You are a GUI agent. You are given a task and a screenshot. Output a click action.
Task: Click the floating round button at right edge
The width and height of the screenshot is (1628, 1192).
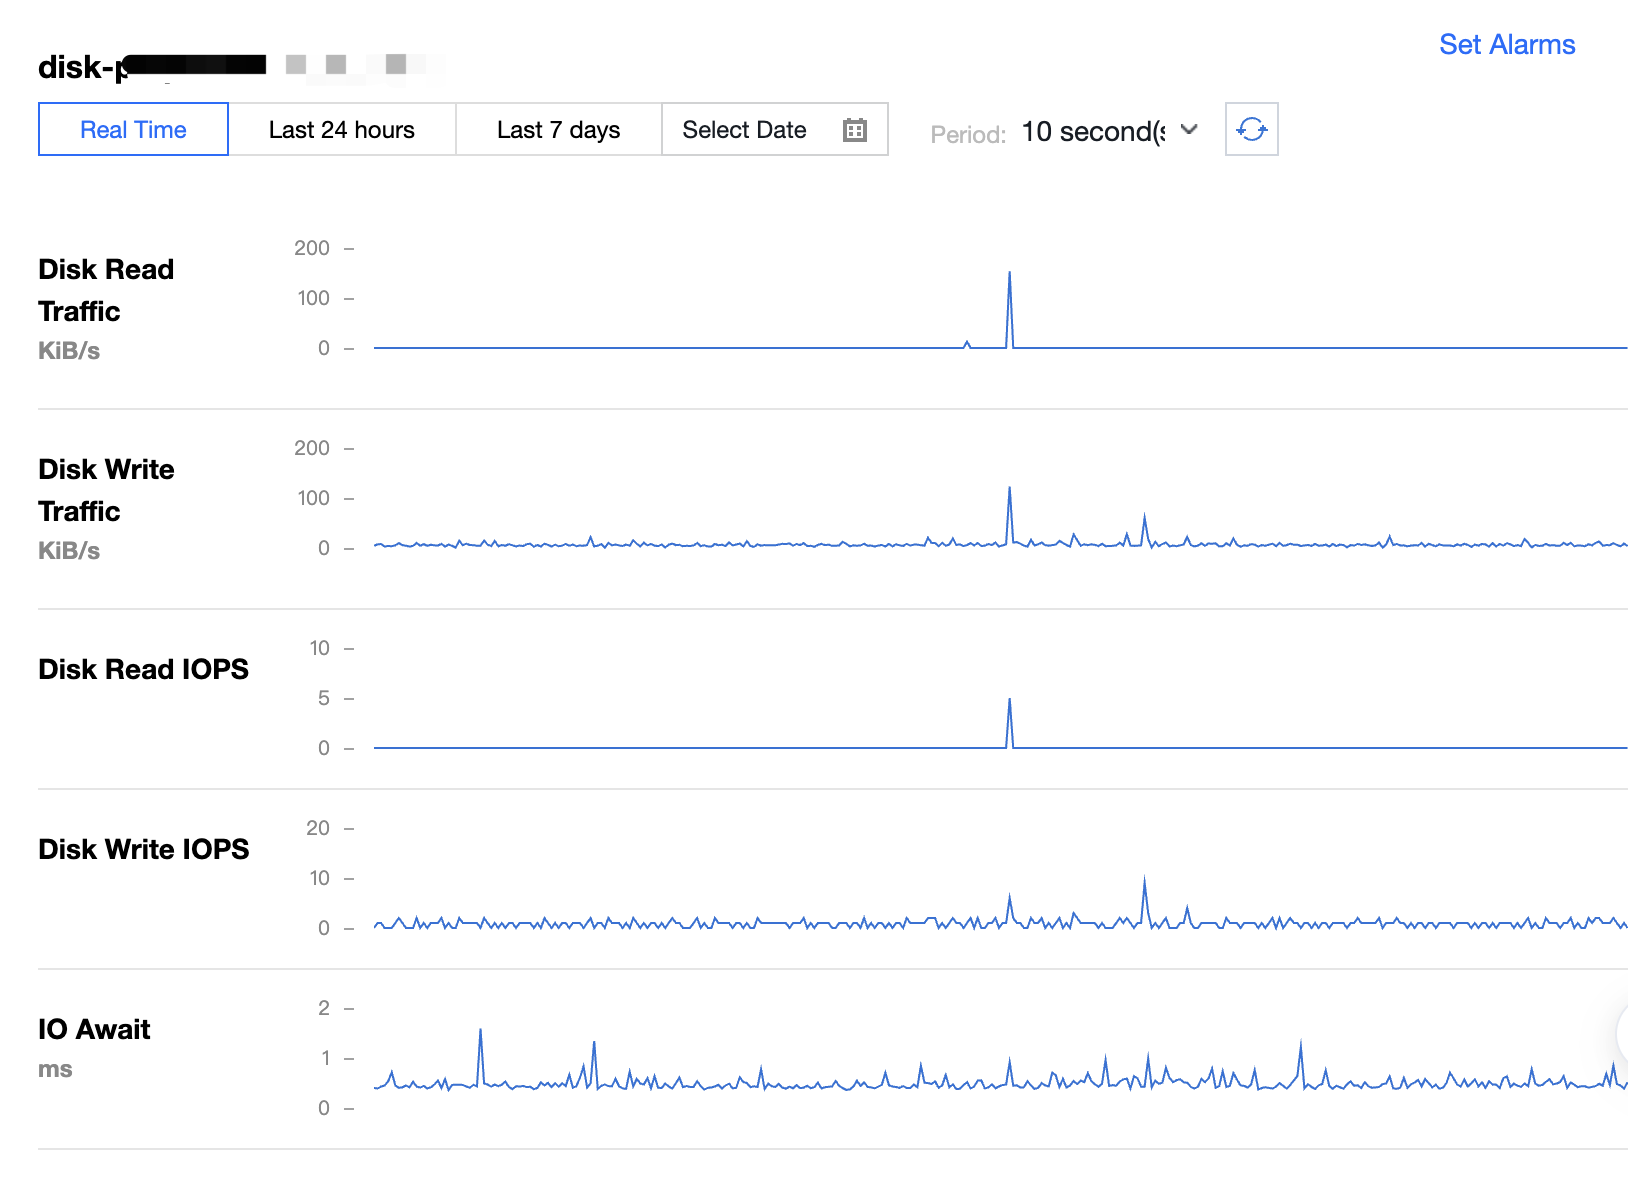click(1621, 1034)
